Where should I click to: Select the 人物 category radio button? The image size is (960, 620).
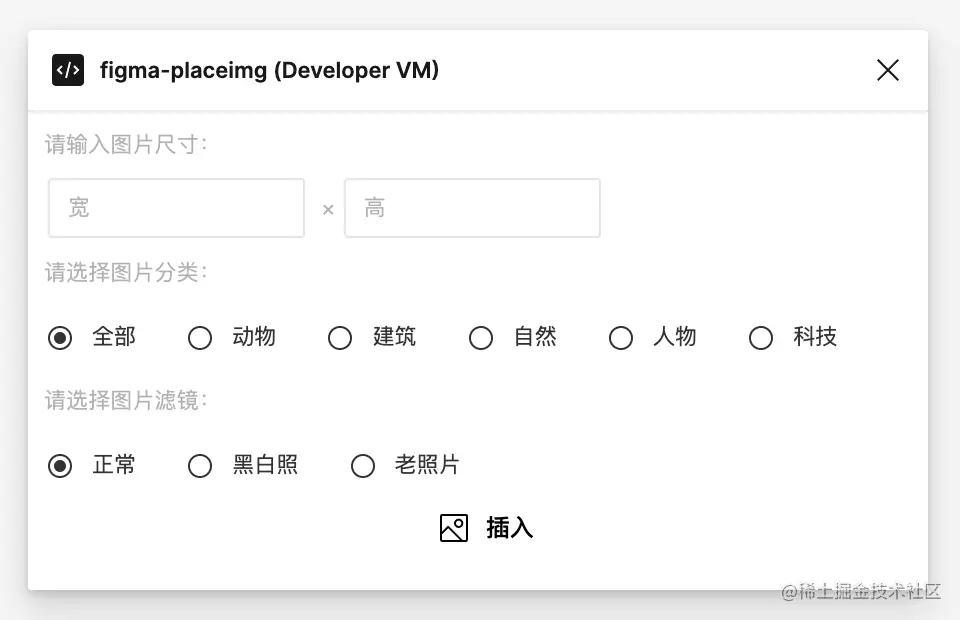621,338
